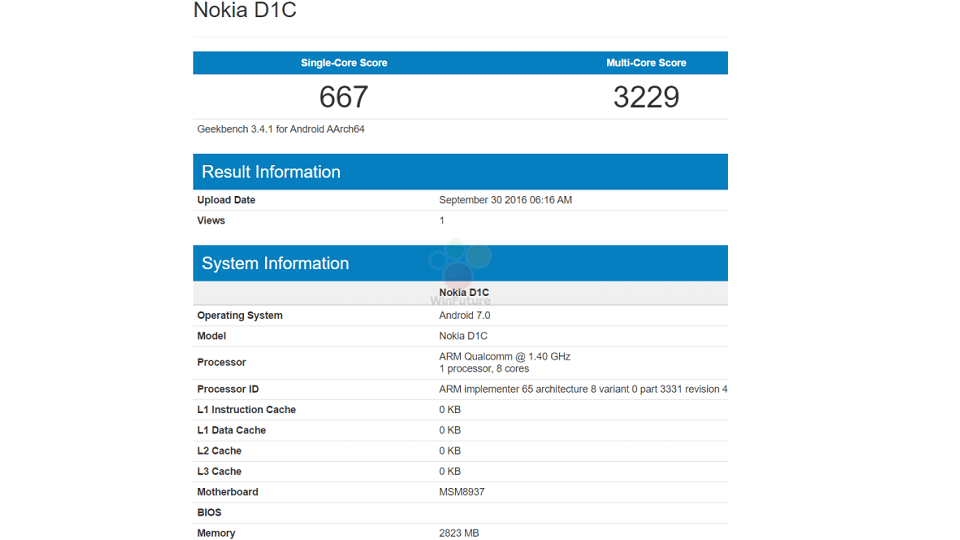
Task: Click the Multi-Core Score header
Action: coord(646,63)
